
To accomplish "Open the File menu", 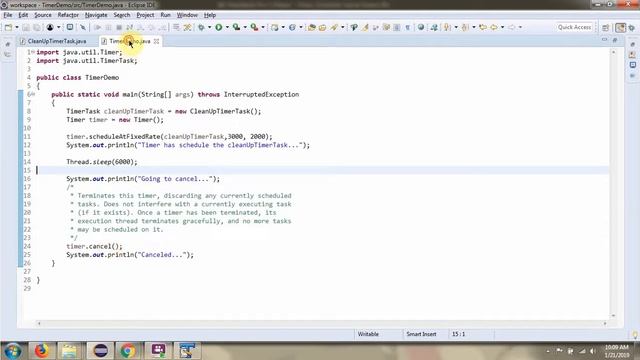I will 8,15.
